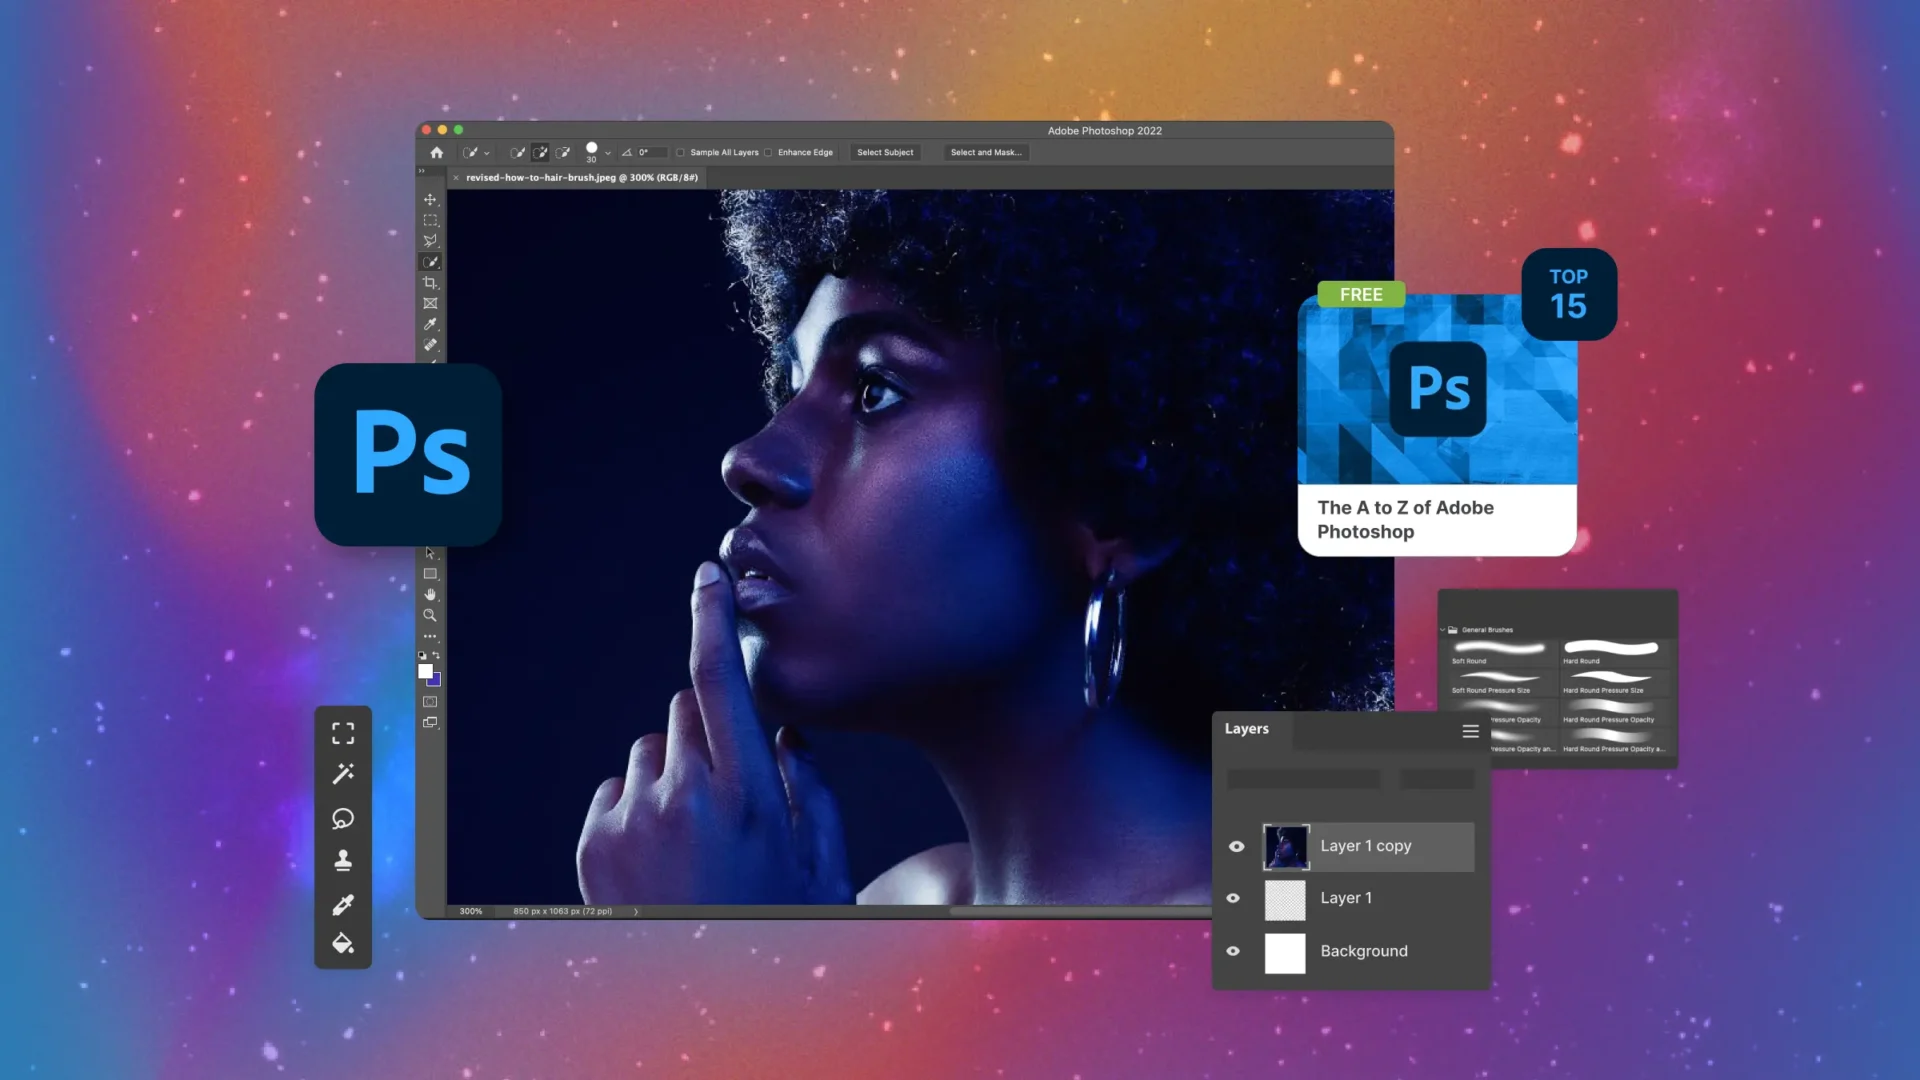Hide the Background layer

1234,951
